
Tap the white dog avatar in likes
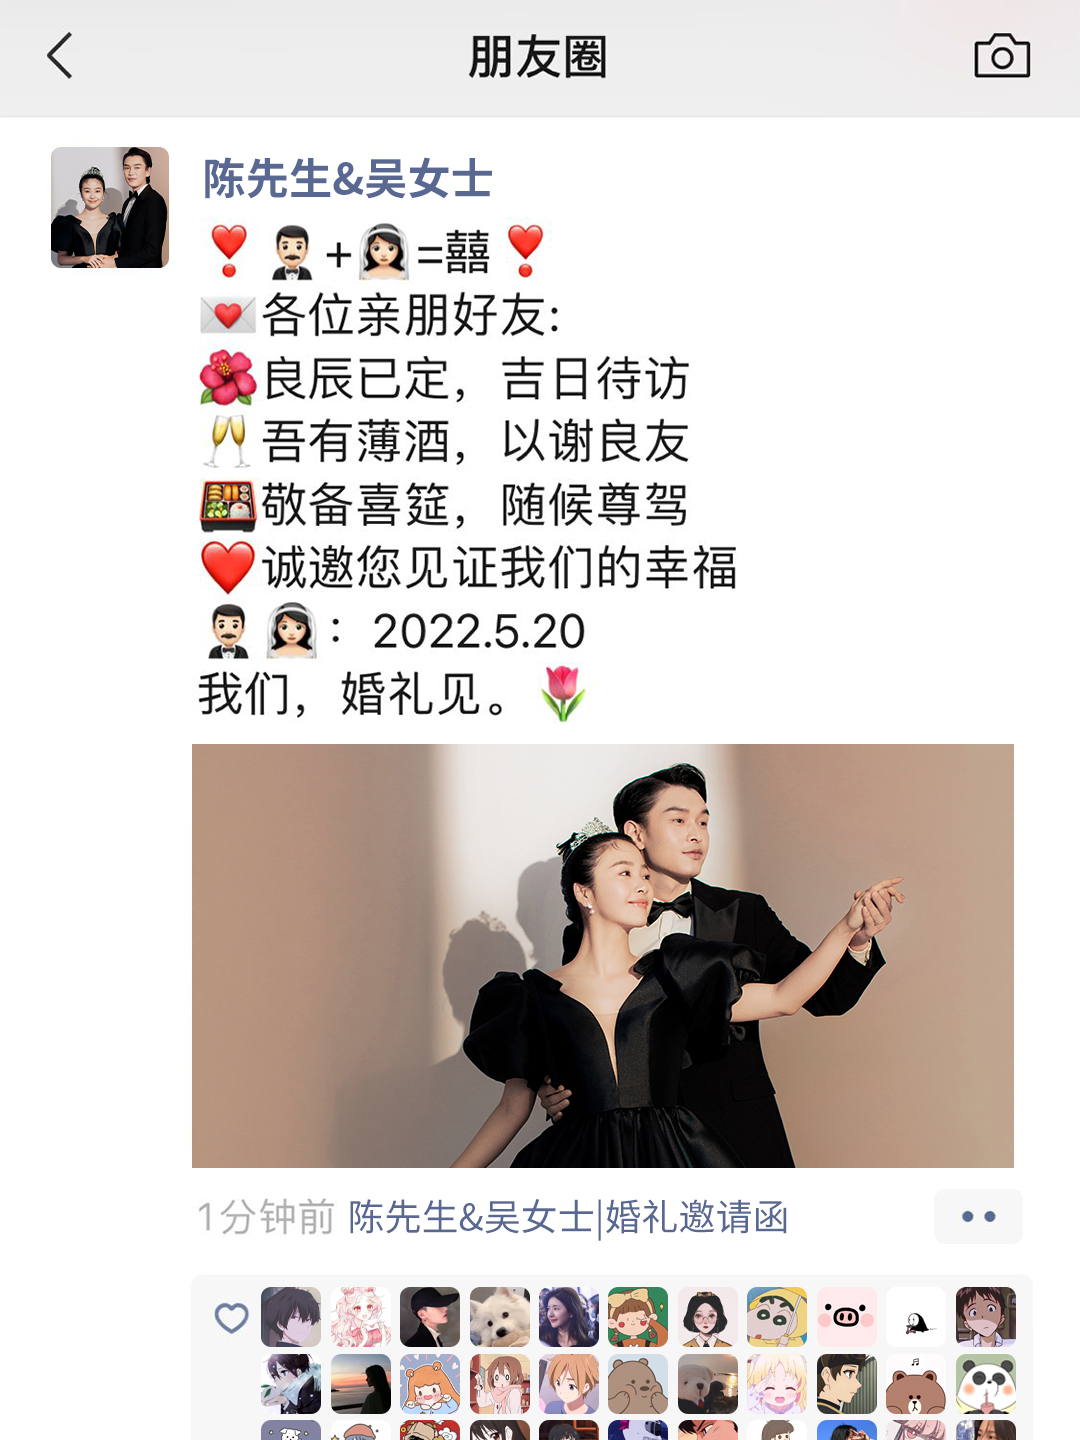click(500, 1317)
